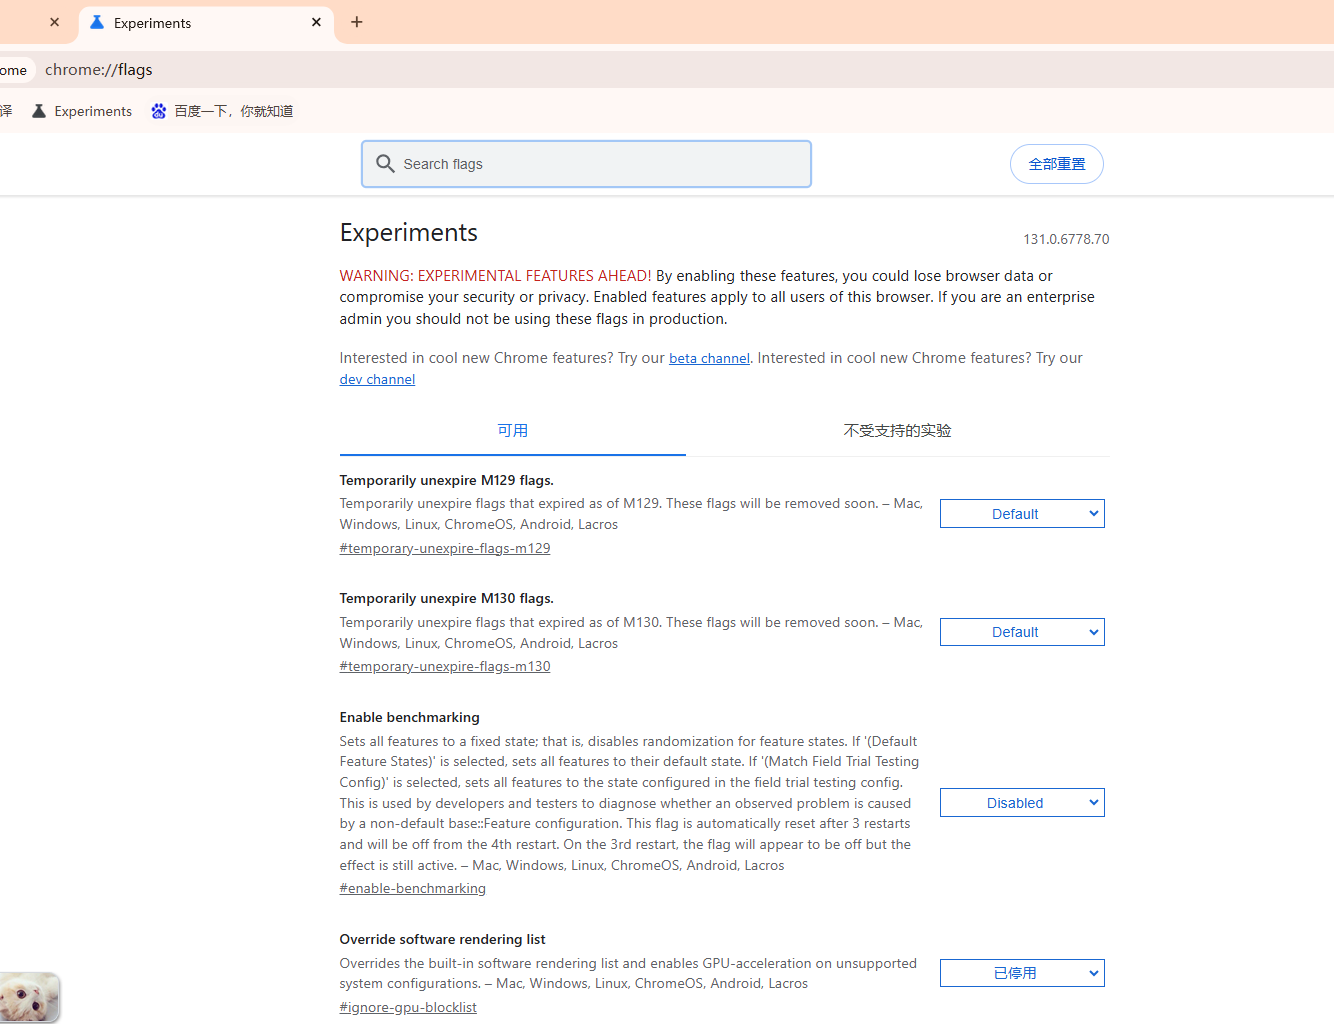Viewport: 1334px width, 1024px height.
Task: Open the Enable benchmarking Disabled dropdown
Action: click(x=1022, y=803)
